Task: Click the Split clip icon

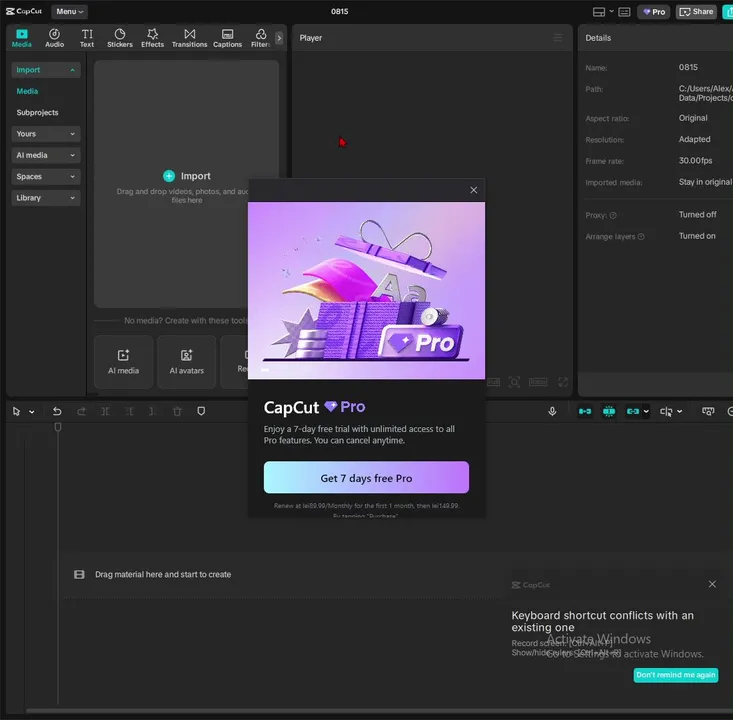Action: point(106,411)
